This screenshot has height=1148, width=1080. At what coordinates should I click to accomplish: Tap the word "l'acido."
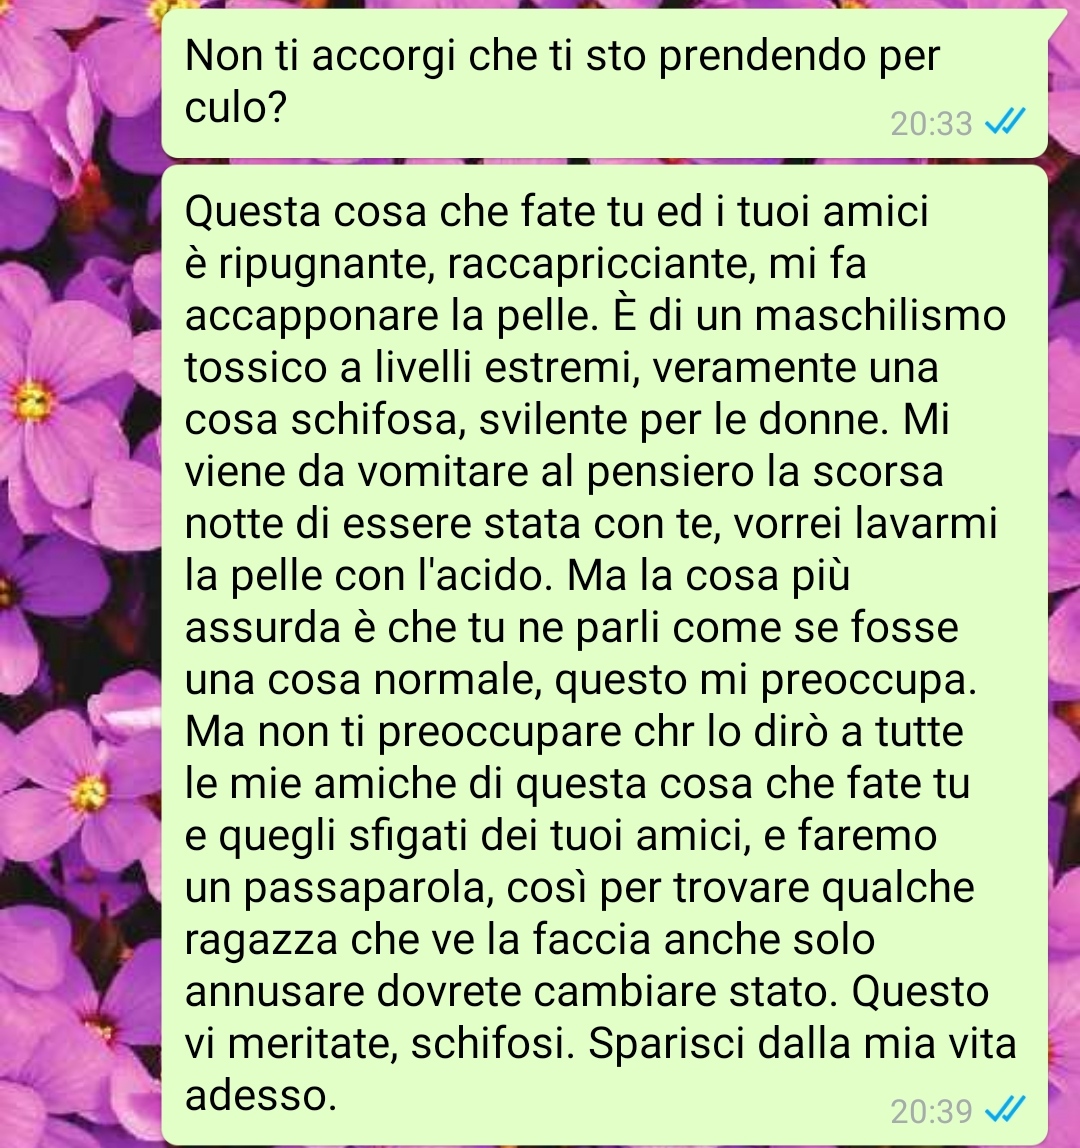pyautogui.click(x=484, y=575)
